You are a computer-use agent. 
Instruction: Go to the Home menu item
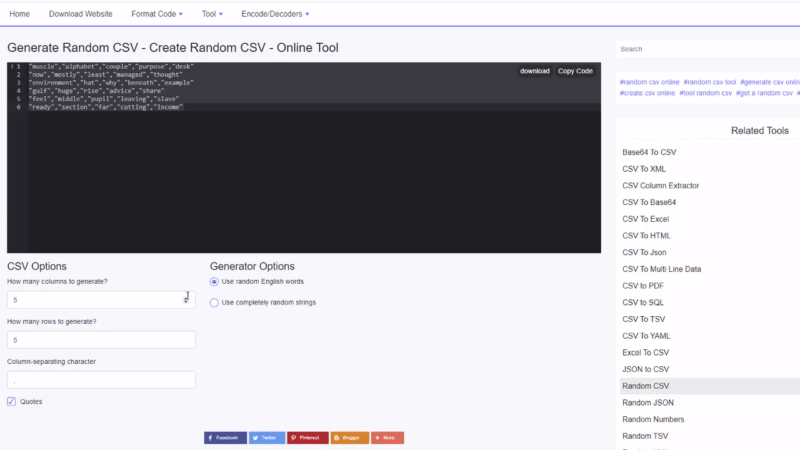click(x=19, y=14)
